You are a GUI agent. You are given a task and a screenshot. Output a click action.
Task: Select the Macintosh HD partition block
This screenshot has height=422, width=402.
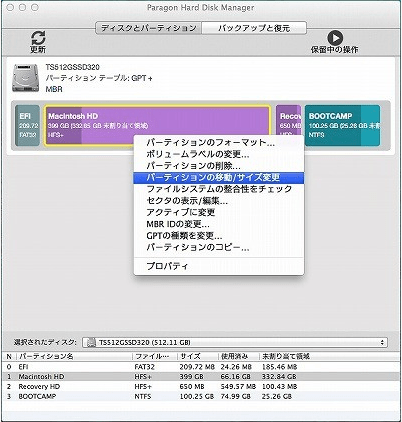(x=157, y=126)
